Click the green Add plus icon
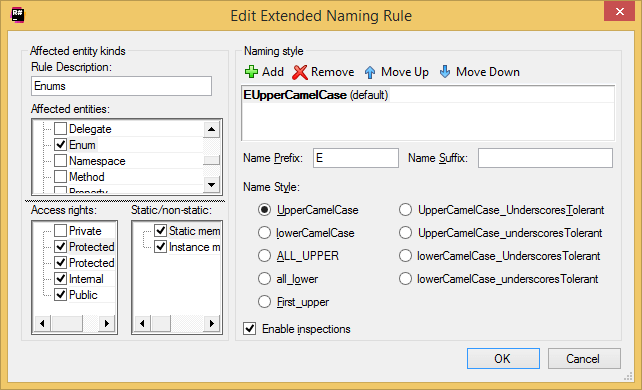This screenshot has width=642, height=390. pyautogui.click(x=251, y=72)
